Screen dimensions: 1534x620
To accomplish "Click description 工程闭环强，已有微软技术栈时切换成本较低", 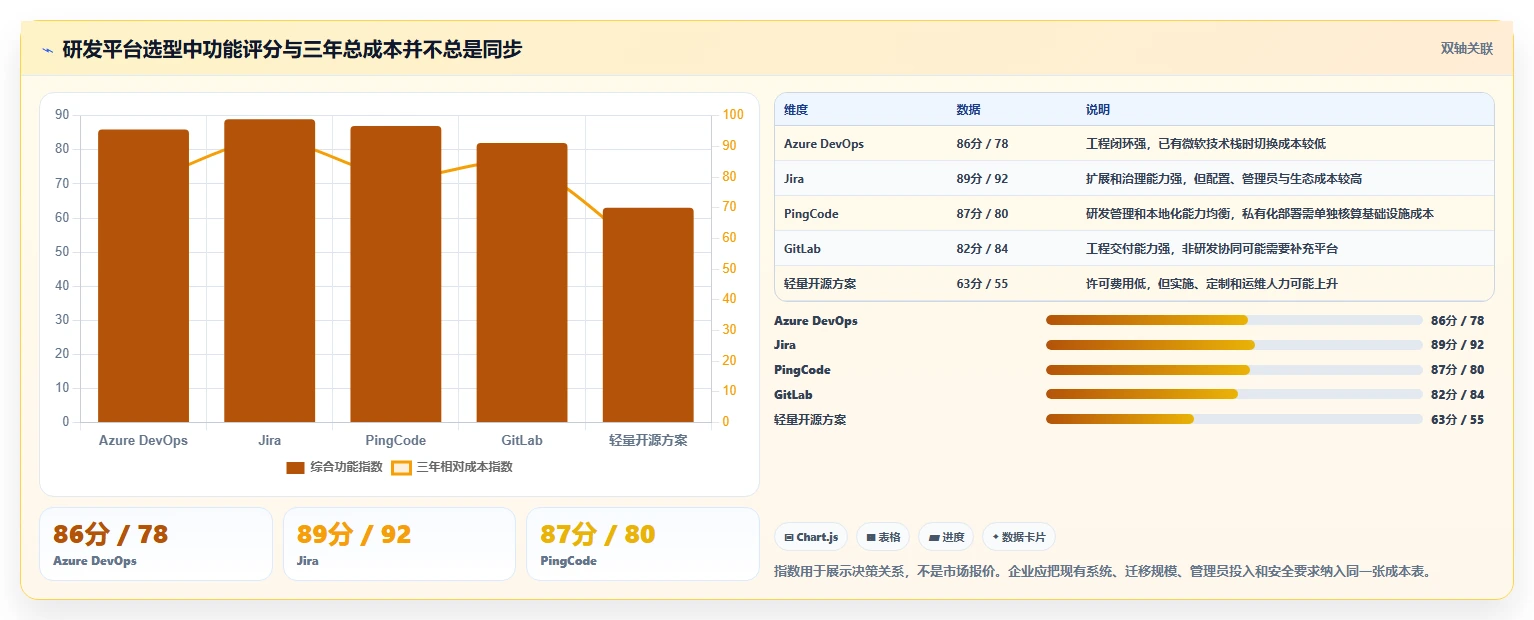I will pyautogui.click(x=1206, y=144).
